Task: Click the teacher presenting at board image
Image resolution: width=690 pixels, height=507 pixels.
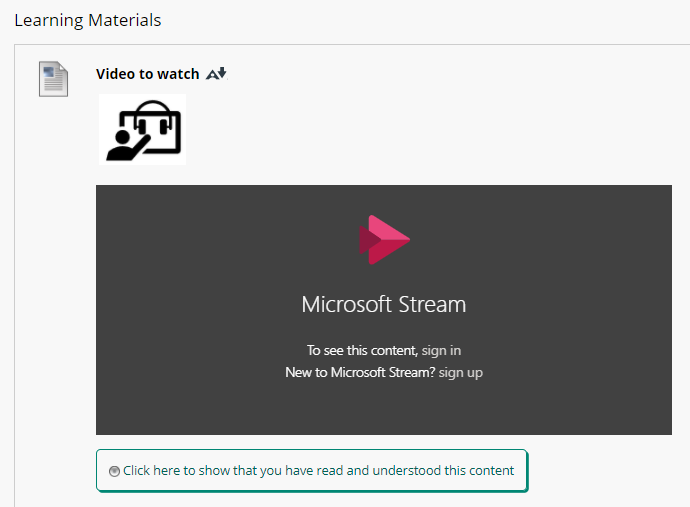Action: coord(143,129)
